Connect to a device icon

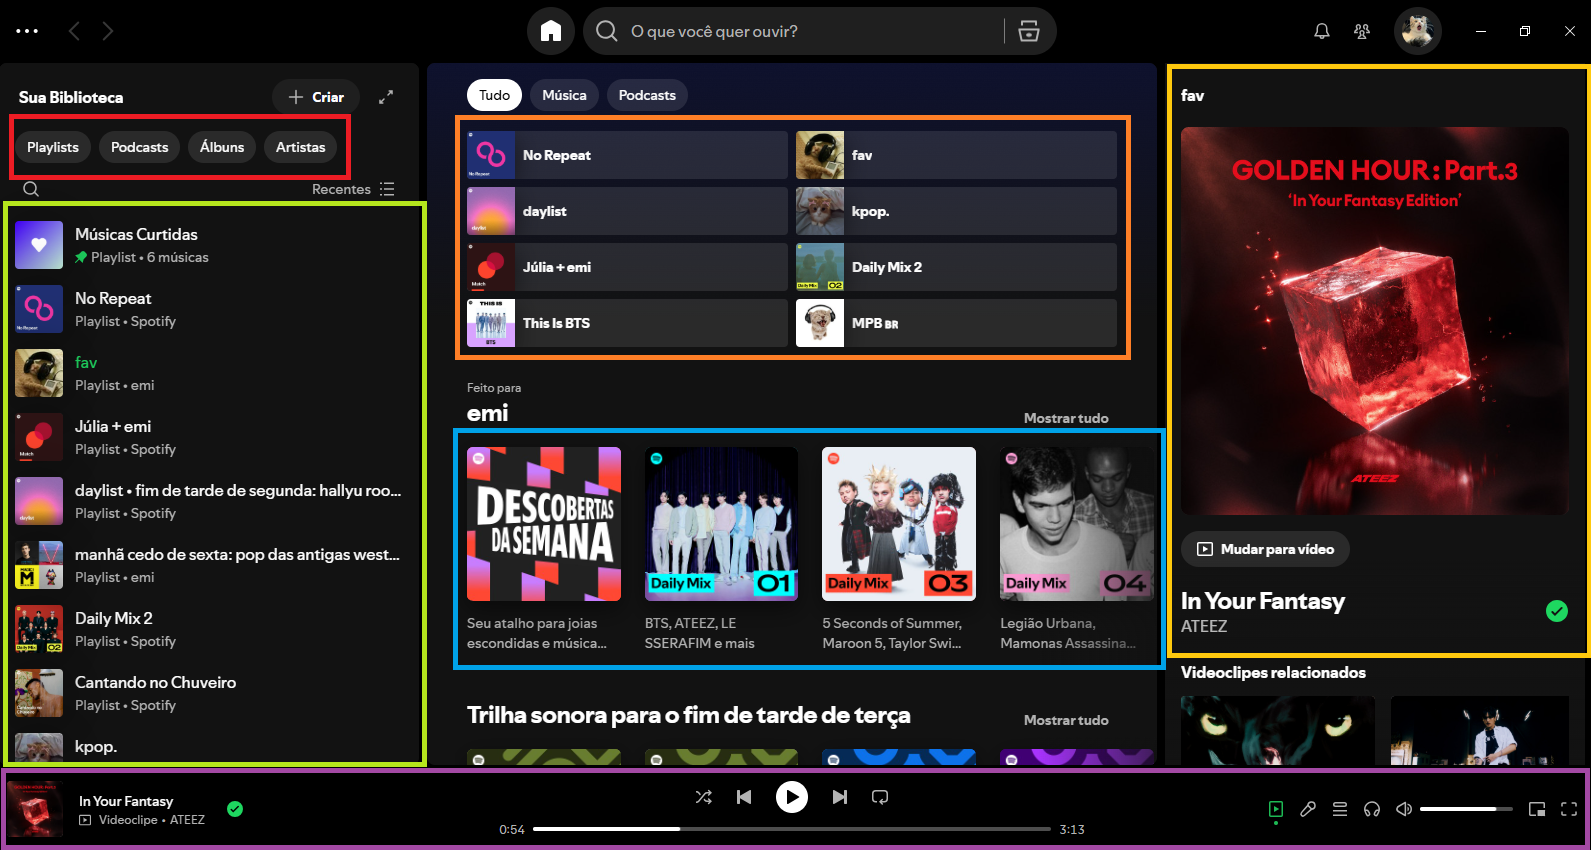click(1372, 809)
